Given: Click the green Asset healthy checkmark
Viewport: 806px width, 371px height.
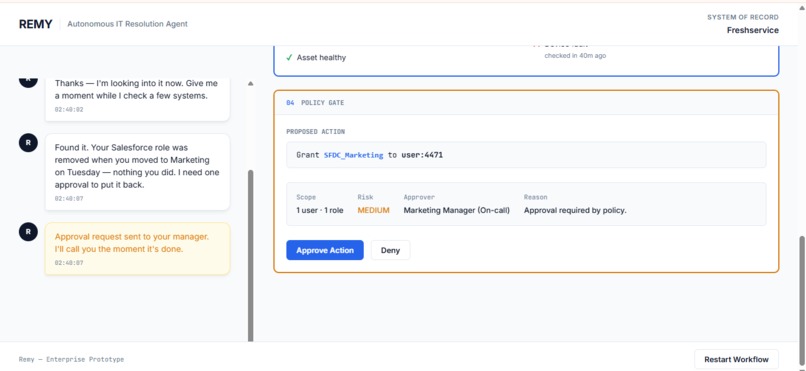Looking at the screenshot, I should (289, 58).
